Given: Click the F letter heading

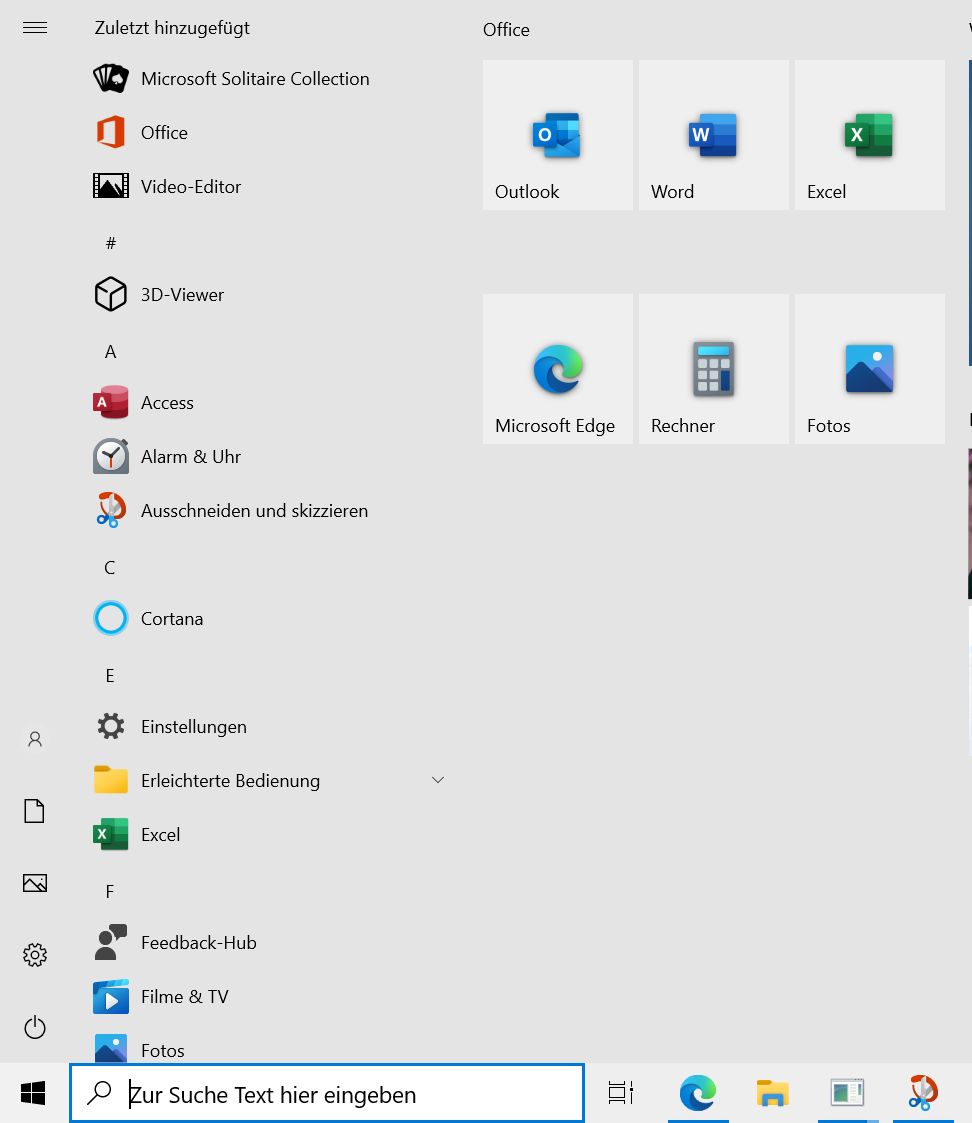Looking at the screenshot, I should point(110,892).
